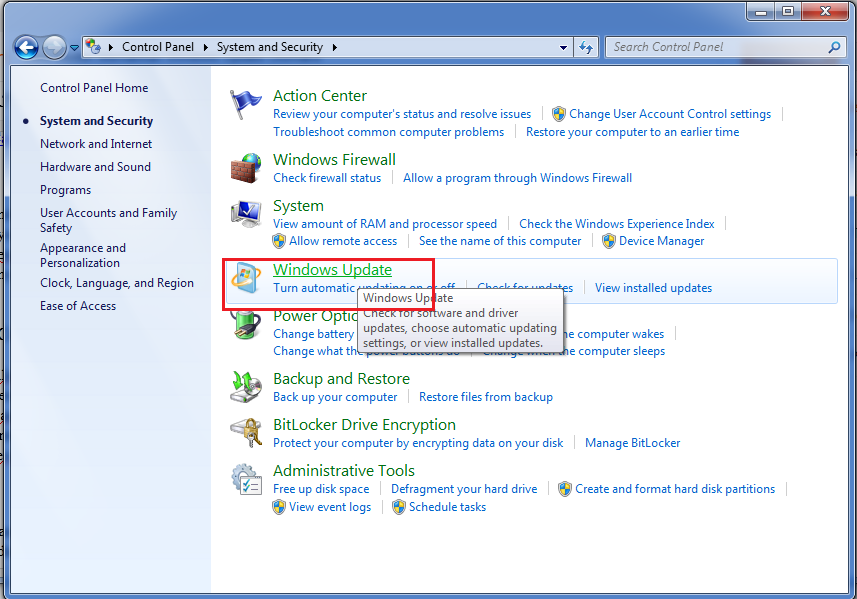
Task: Click Restore files from backup
Action: 486,397
